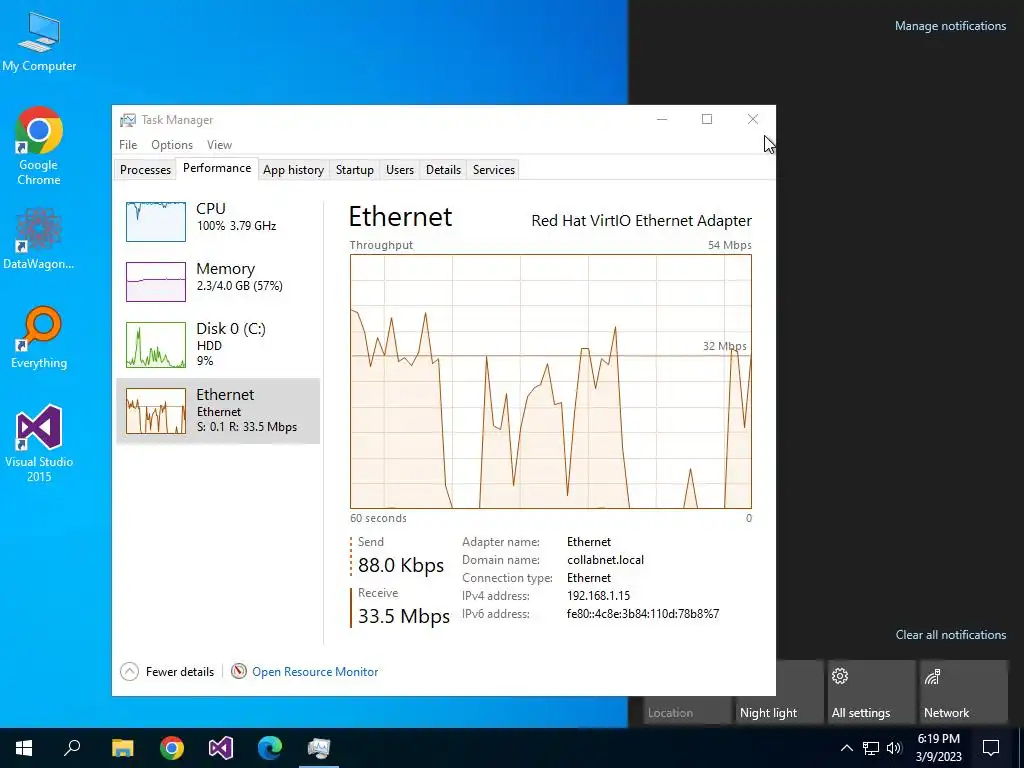Screen dimensions: 1024x768
Task: Click Task Manager title bar icon
Action: [128, 120]
